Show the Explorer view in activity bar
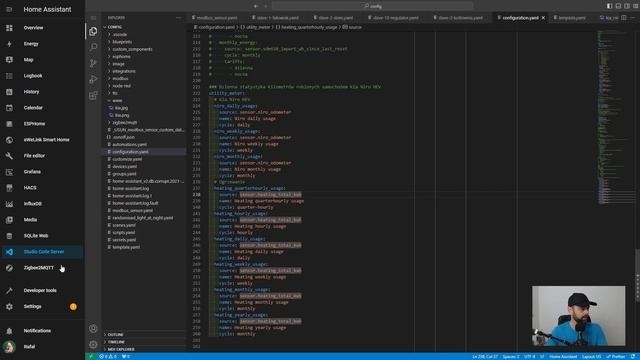This screenshot has width=640, height=360. click(93, 31)
